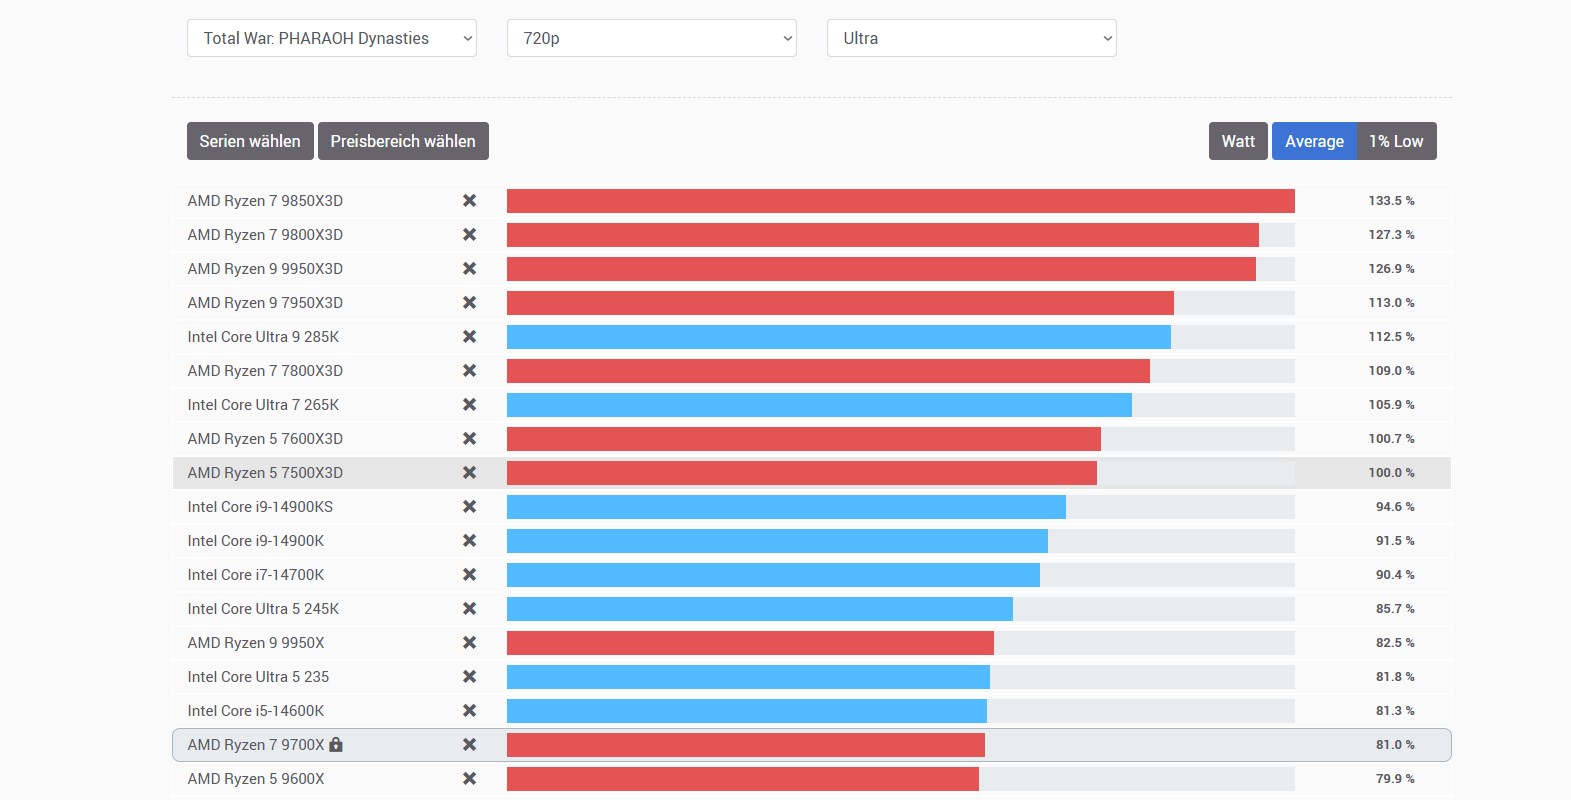Click the 94.6 % value
The image size is (1571, 800).
pyautogui.click(x=1395, y=507)
